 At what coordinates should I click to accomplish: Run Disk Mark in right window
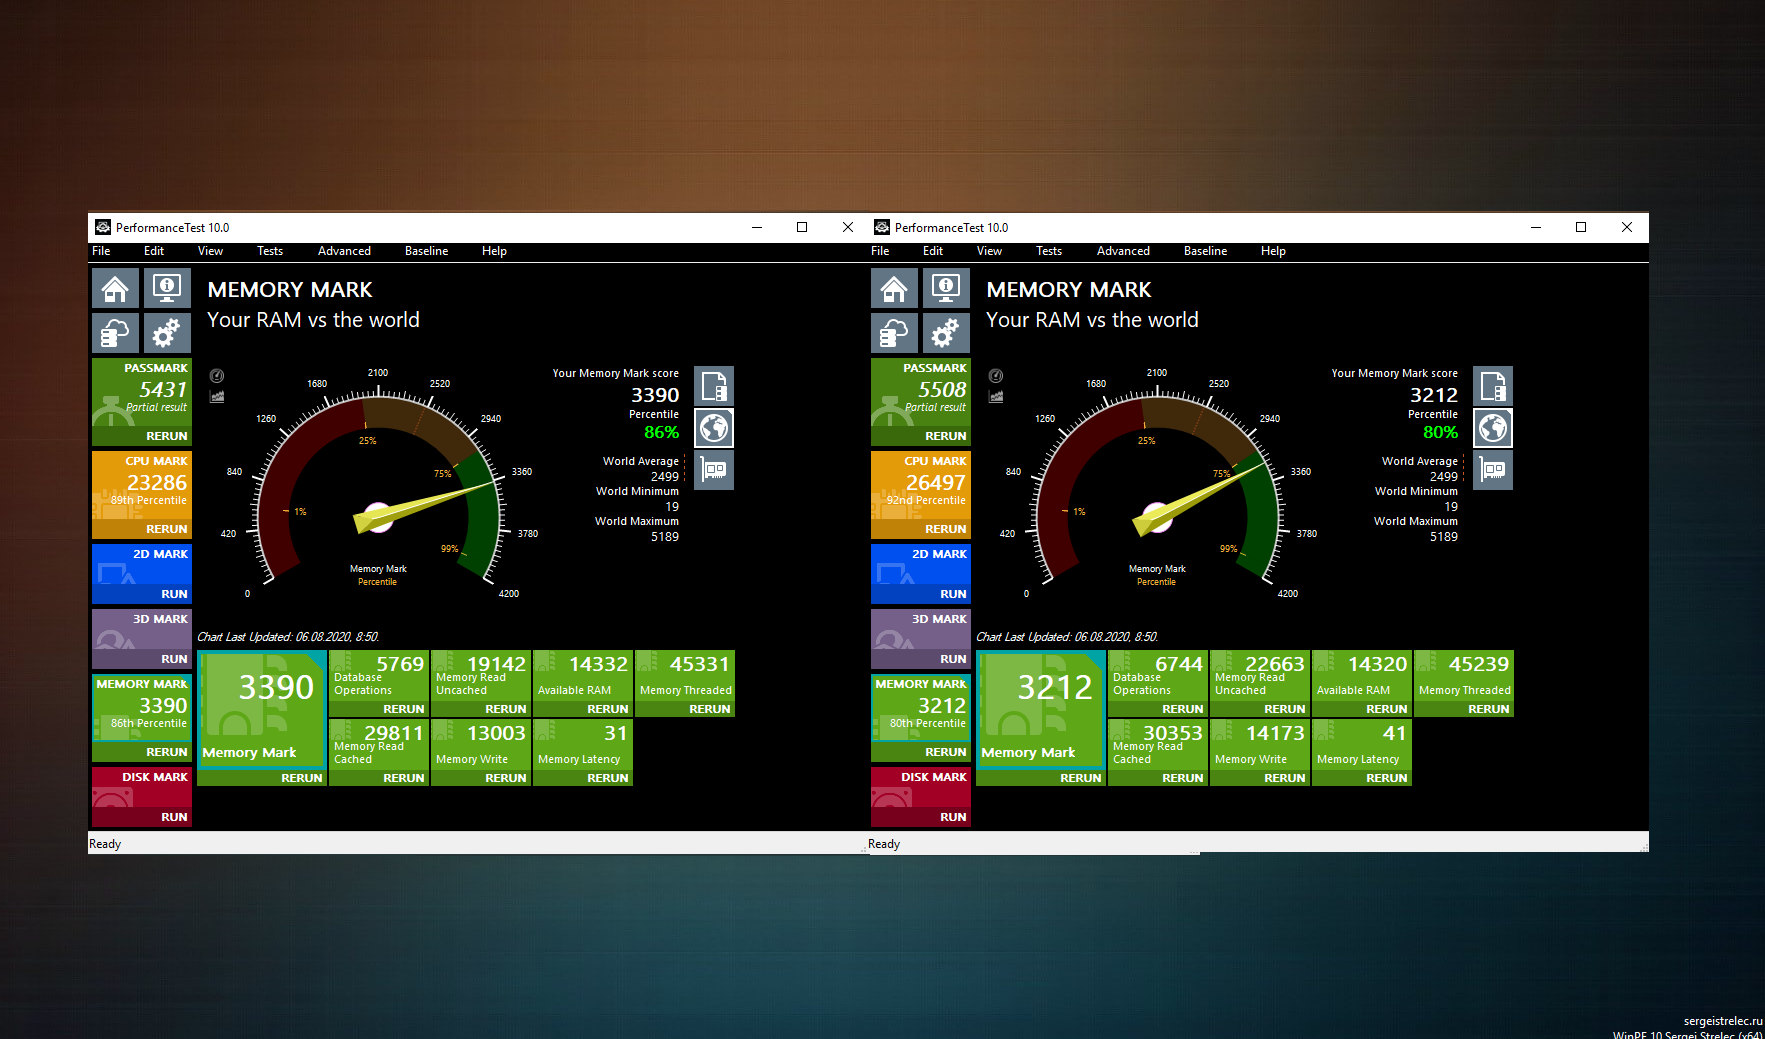(x=953, y=817)
